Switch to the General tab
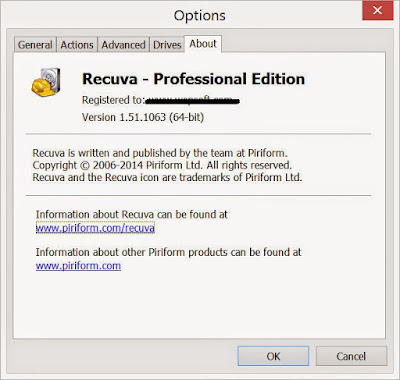The width and height of the screenshot is (400, 380). 35,45
